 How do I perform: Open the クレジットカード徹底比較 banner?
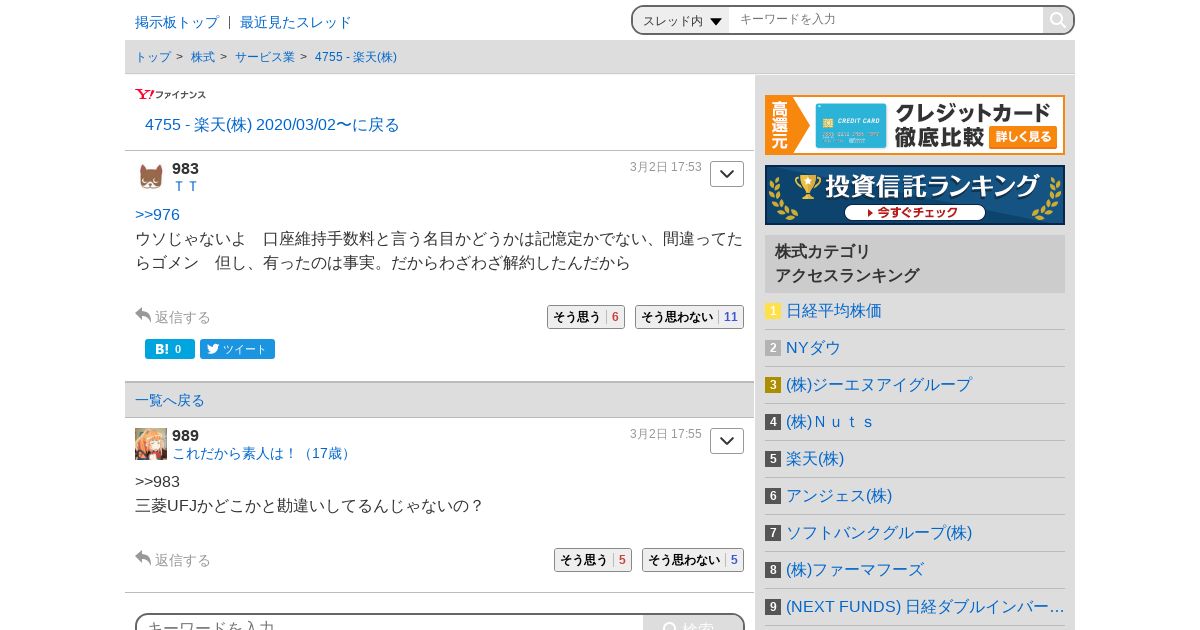tap(915, 125)
